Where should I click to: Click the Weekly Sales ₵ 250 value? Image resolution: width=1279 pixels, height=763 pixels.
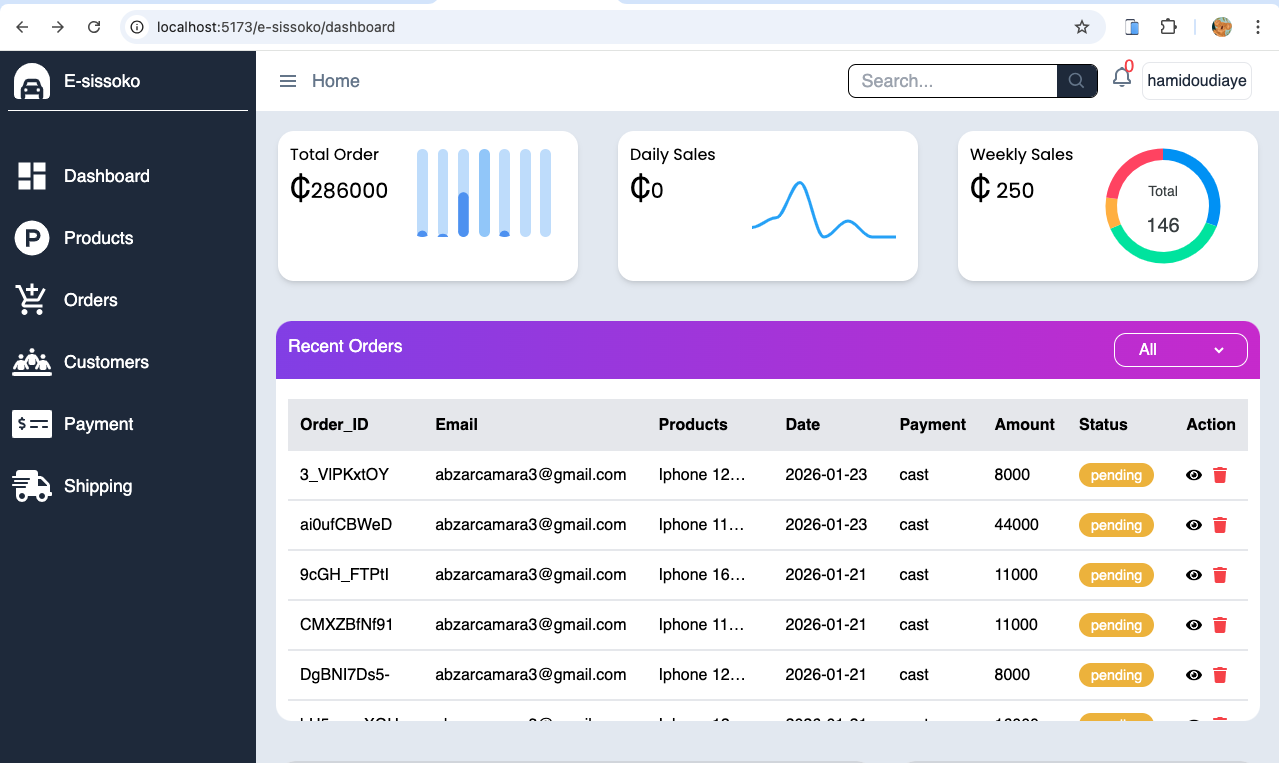pyautogui.click(x=1002, y=189)
